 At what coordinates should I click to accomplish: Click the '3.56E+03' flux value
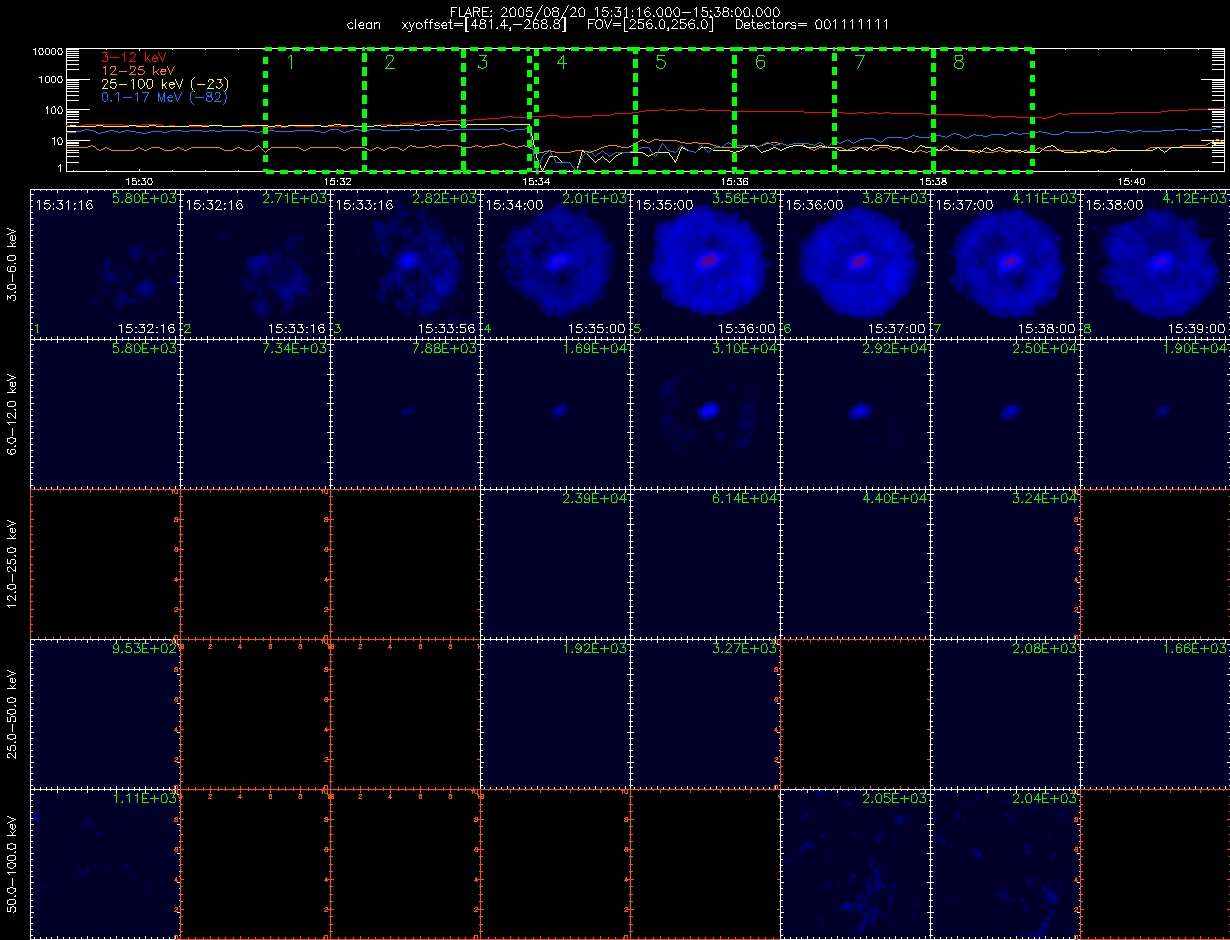coord(745,199)
